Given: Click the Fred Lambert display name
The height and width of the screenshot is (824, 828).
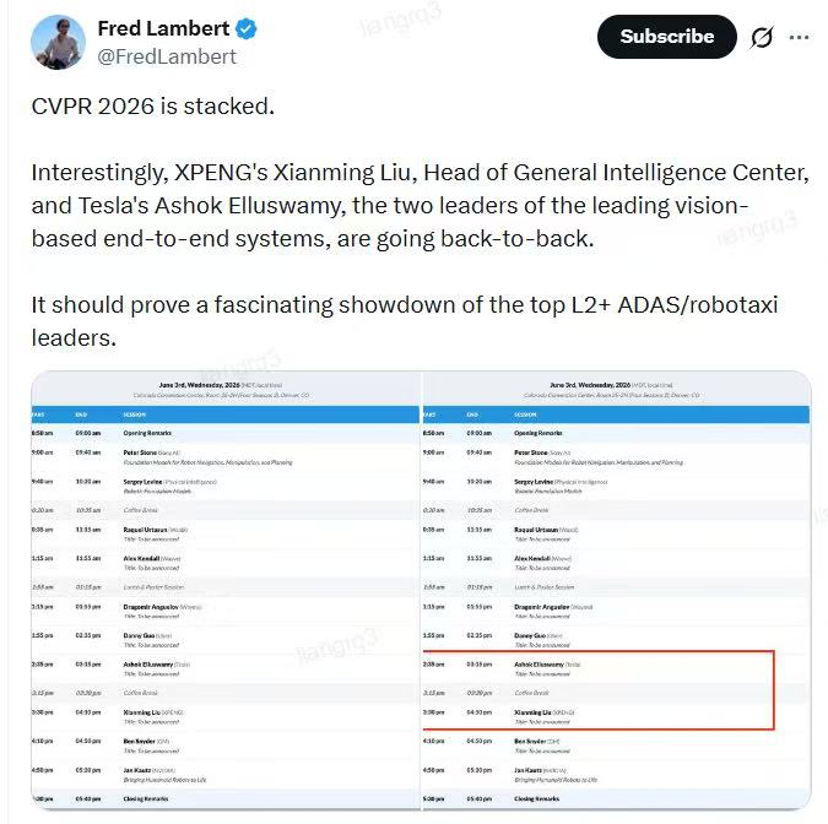Looking at the screenshot, I should click(x=164, y=29).
